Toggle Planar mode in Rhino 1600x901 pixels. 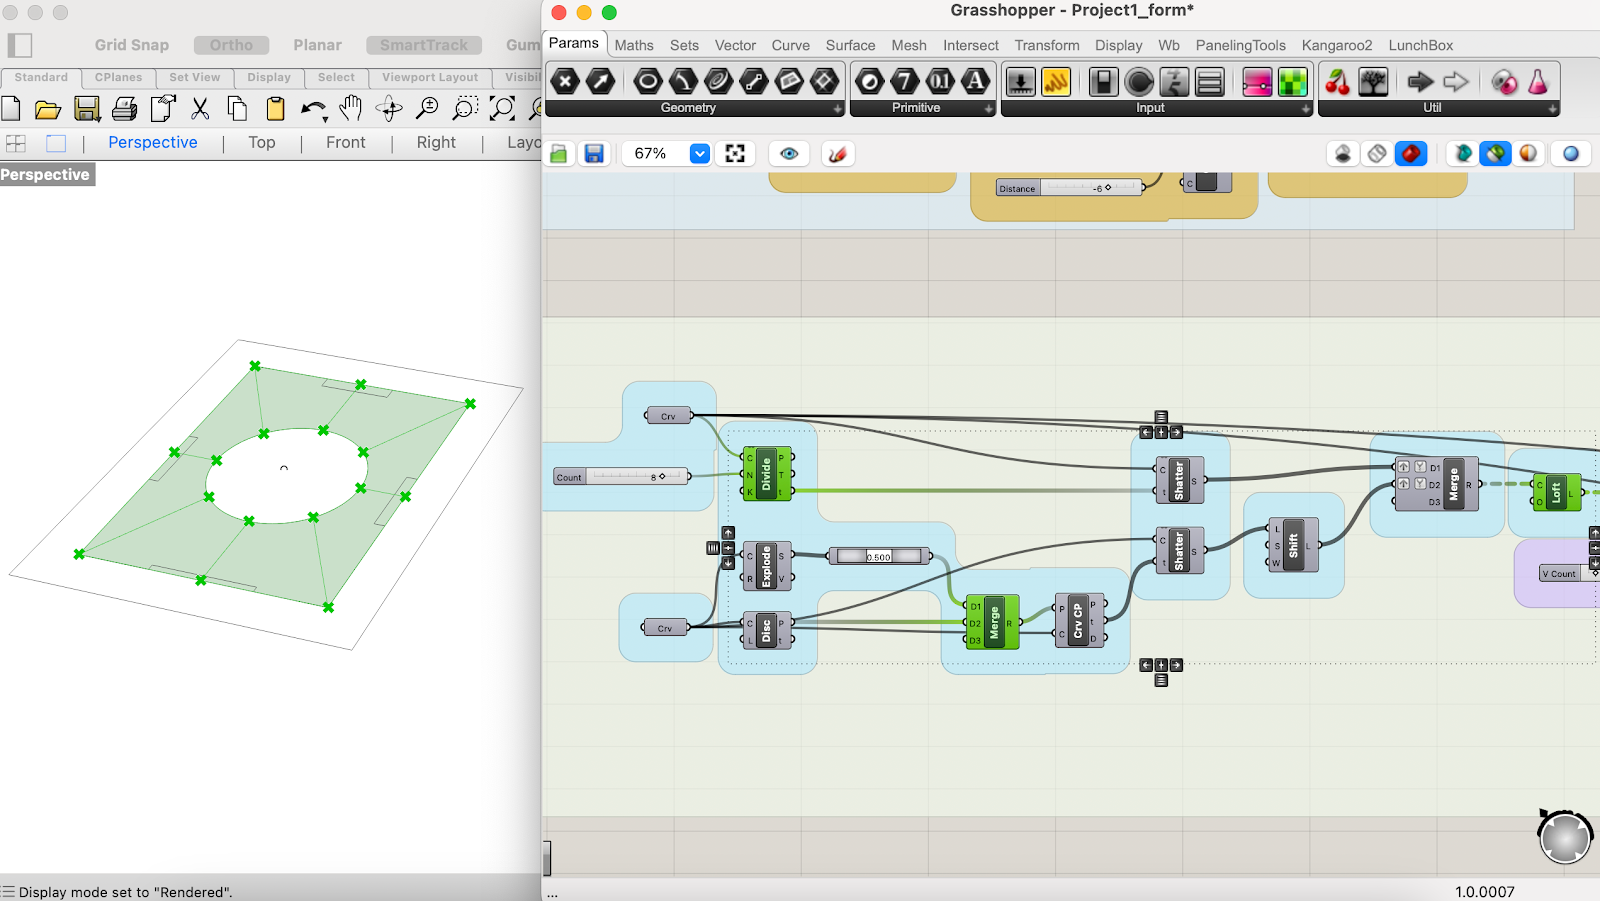tap(317, 45)
